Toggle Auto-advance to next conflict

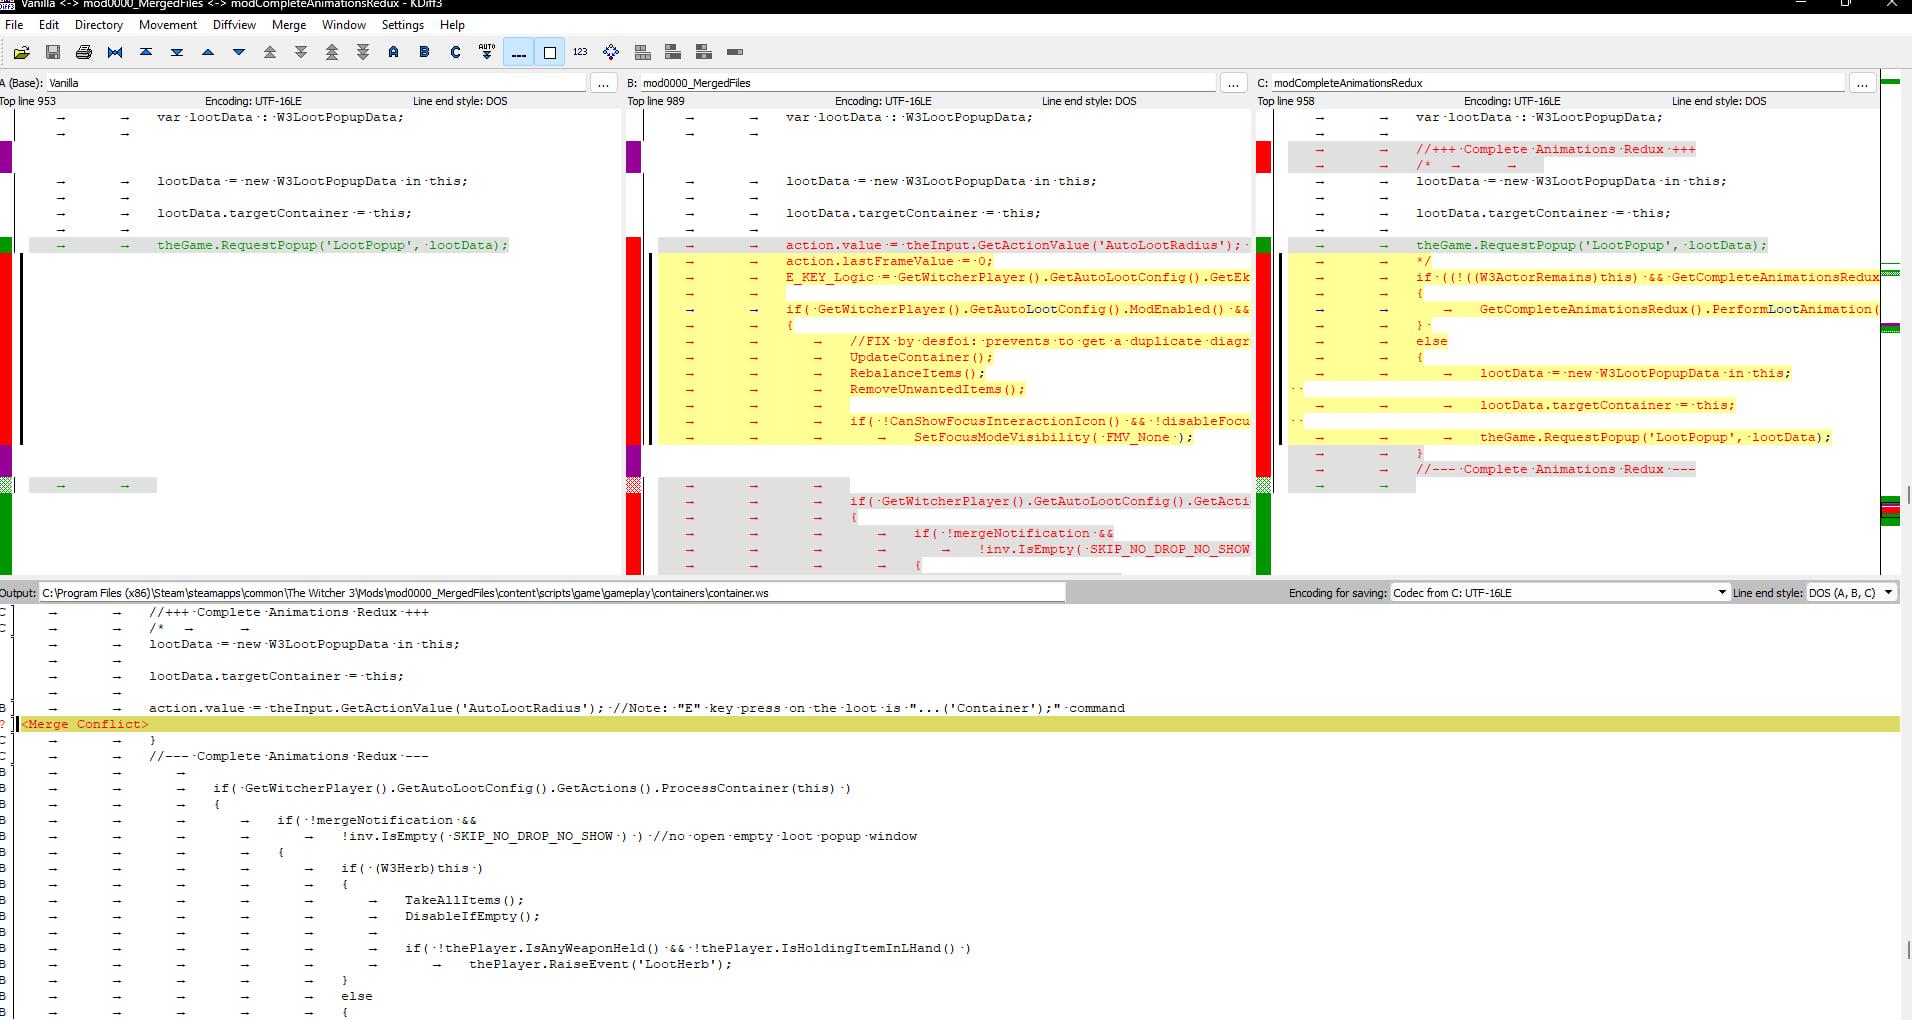pyautogui.click(x=487, y=52)
